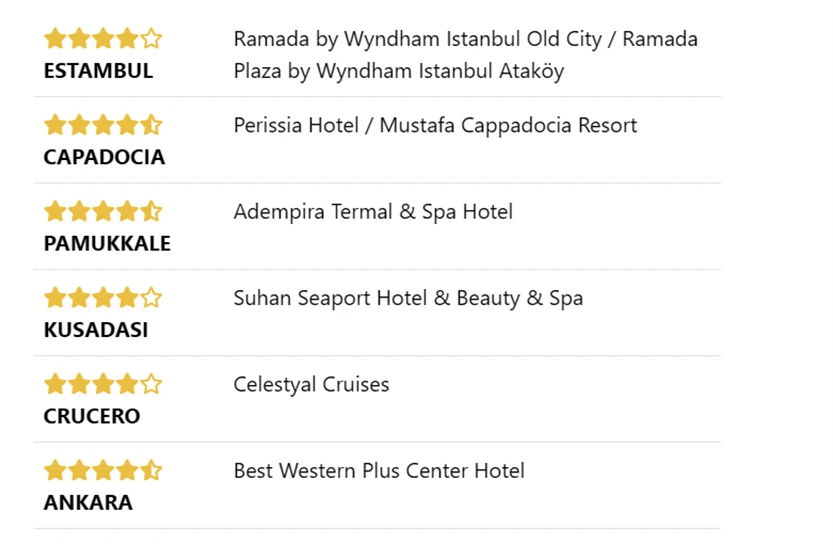Click the first star in the Crucero row

pos(54,384)
